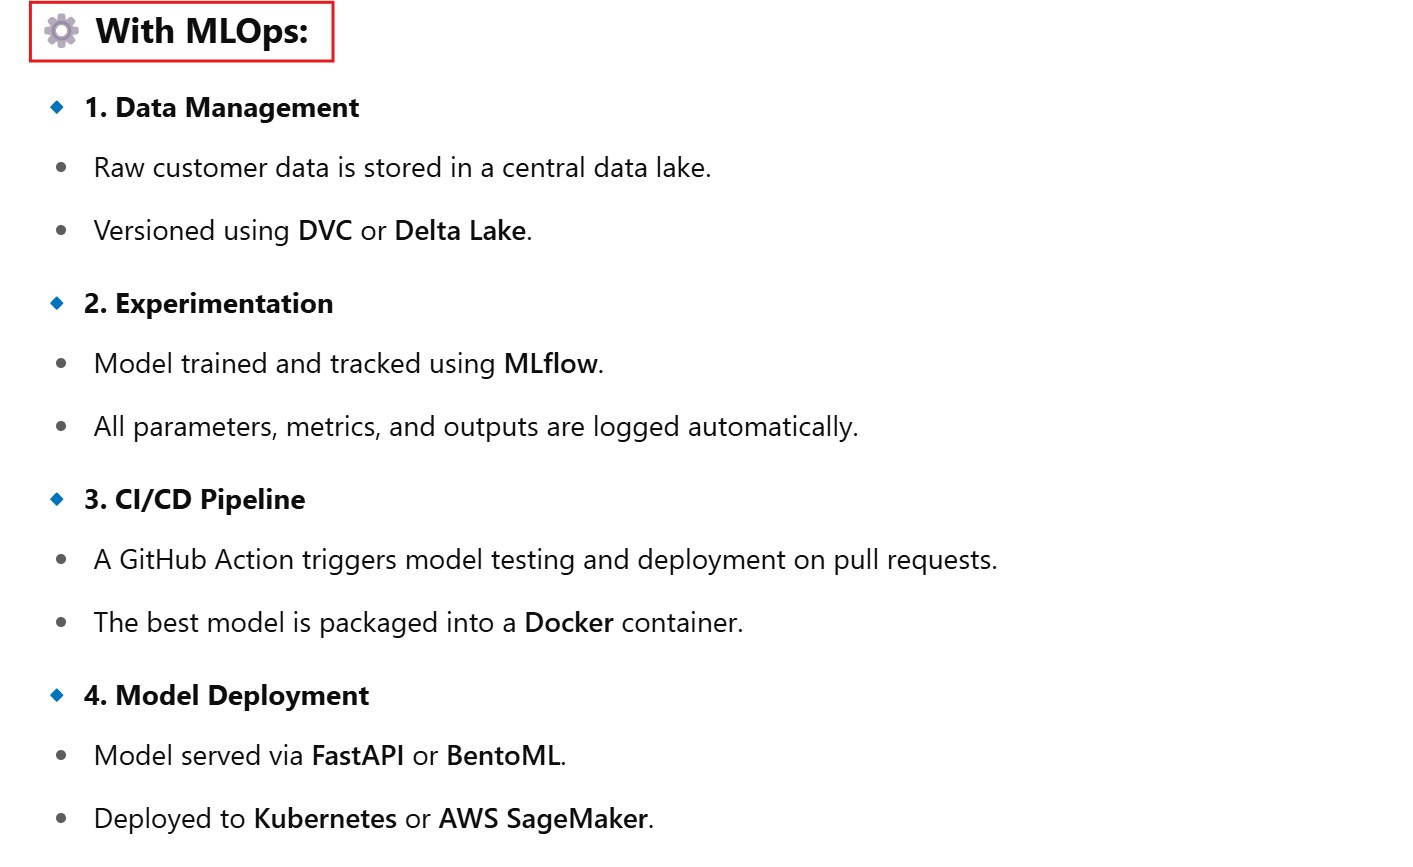
Task: Click the 1. Data Management heading
Action: tap(221, 108)
